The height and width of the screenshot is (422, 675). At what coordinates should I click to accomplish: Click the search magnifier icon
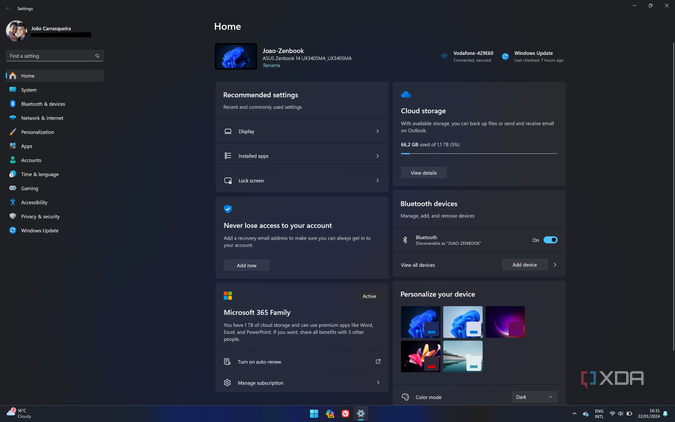click(x=97, y=56)
